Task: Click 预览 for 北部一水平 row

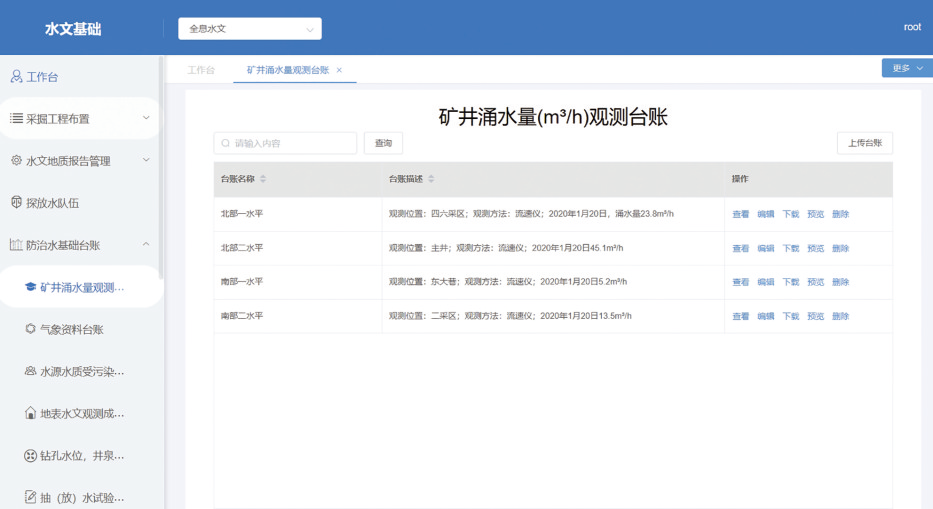Action: point(815,214)
